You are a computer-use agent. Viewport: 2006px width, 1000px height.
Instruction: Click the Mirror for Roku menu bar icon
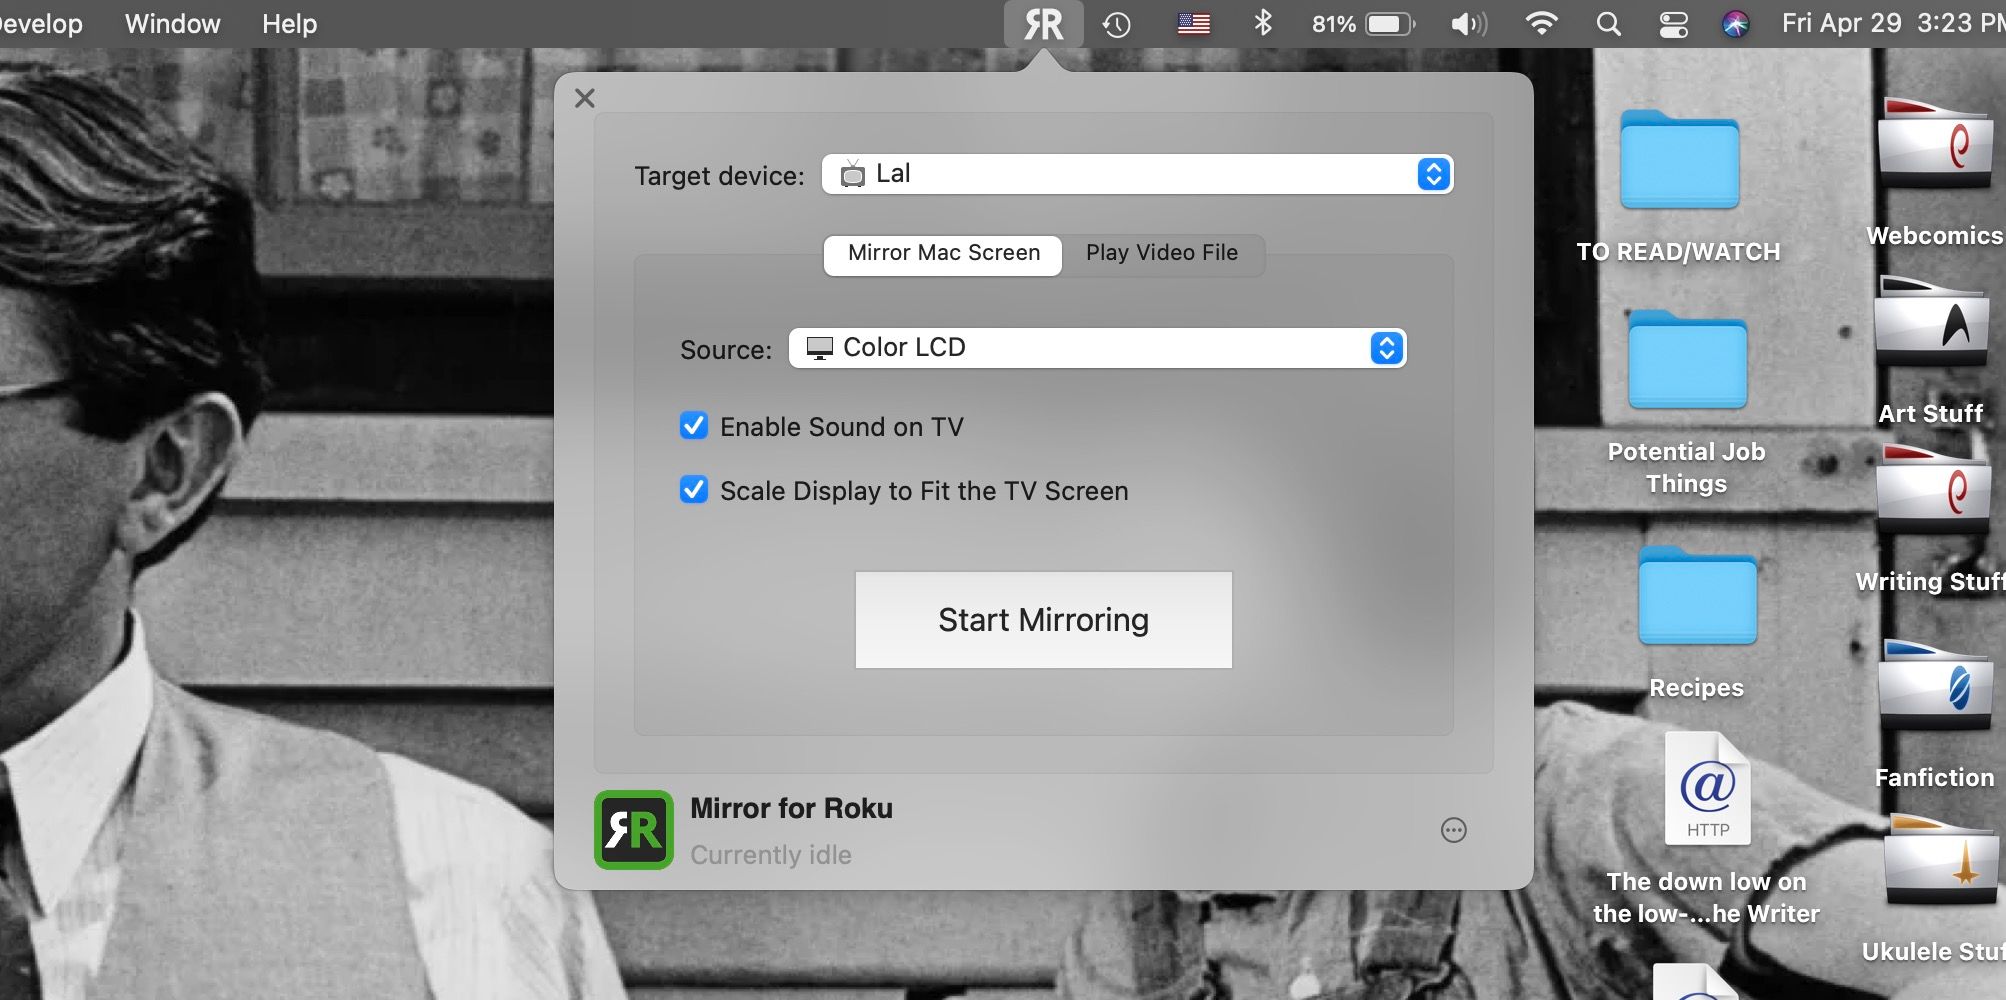[x=1043, y=23]
